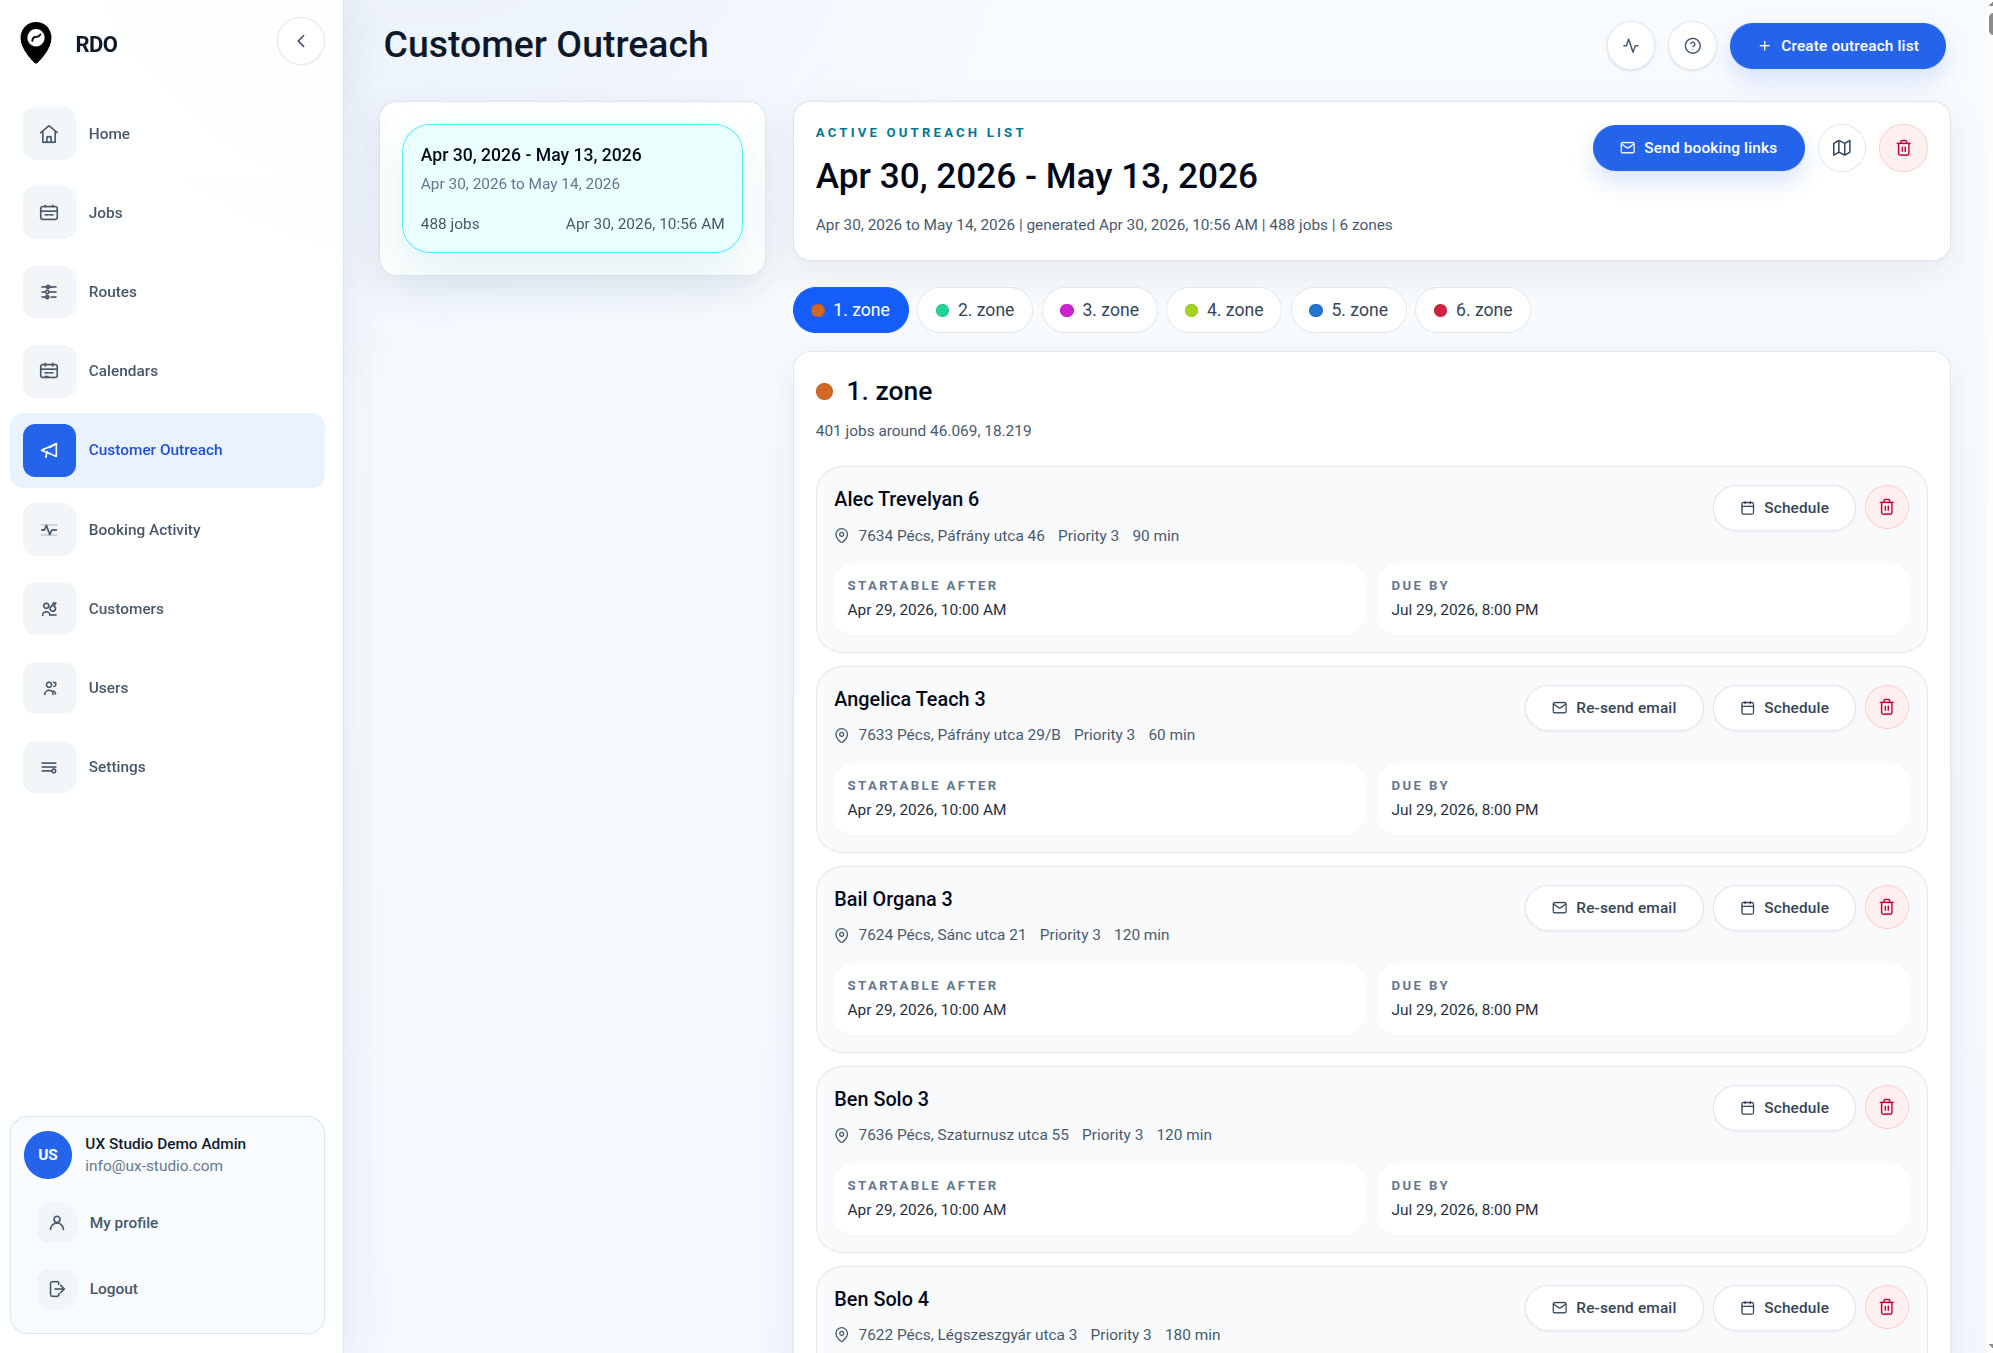Delete the Ben Solo 4 job
Image resolution: width=1993 pixels, height=1353 pixels.
(x=1886, y=1308)
